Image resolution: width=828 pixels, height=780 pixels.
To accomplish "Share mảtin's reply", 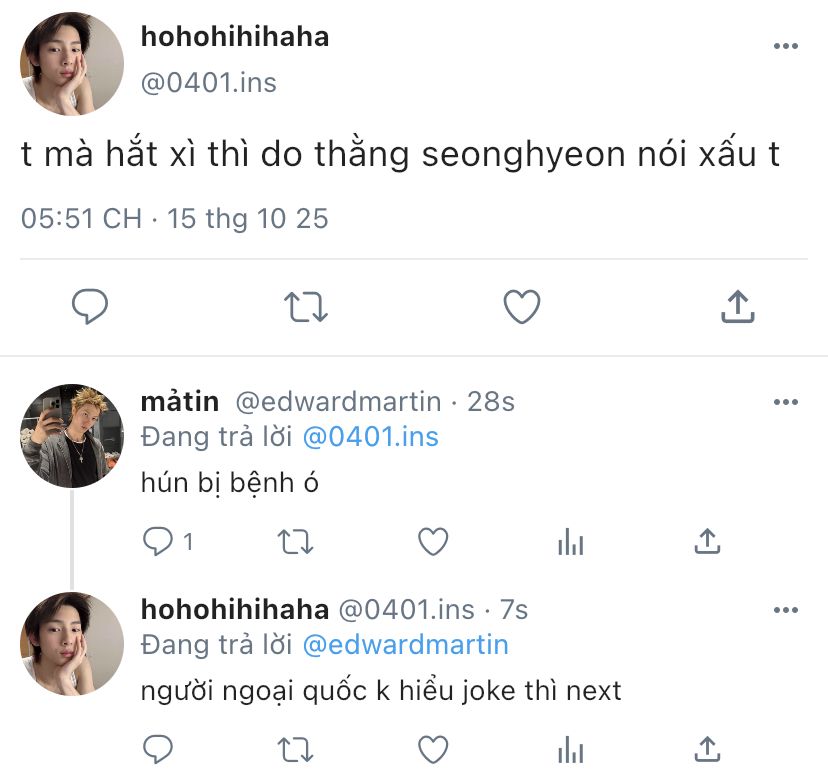I will (x=707, y=542).
